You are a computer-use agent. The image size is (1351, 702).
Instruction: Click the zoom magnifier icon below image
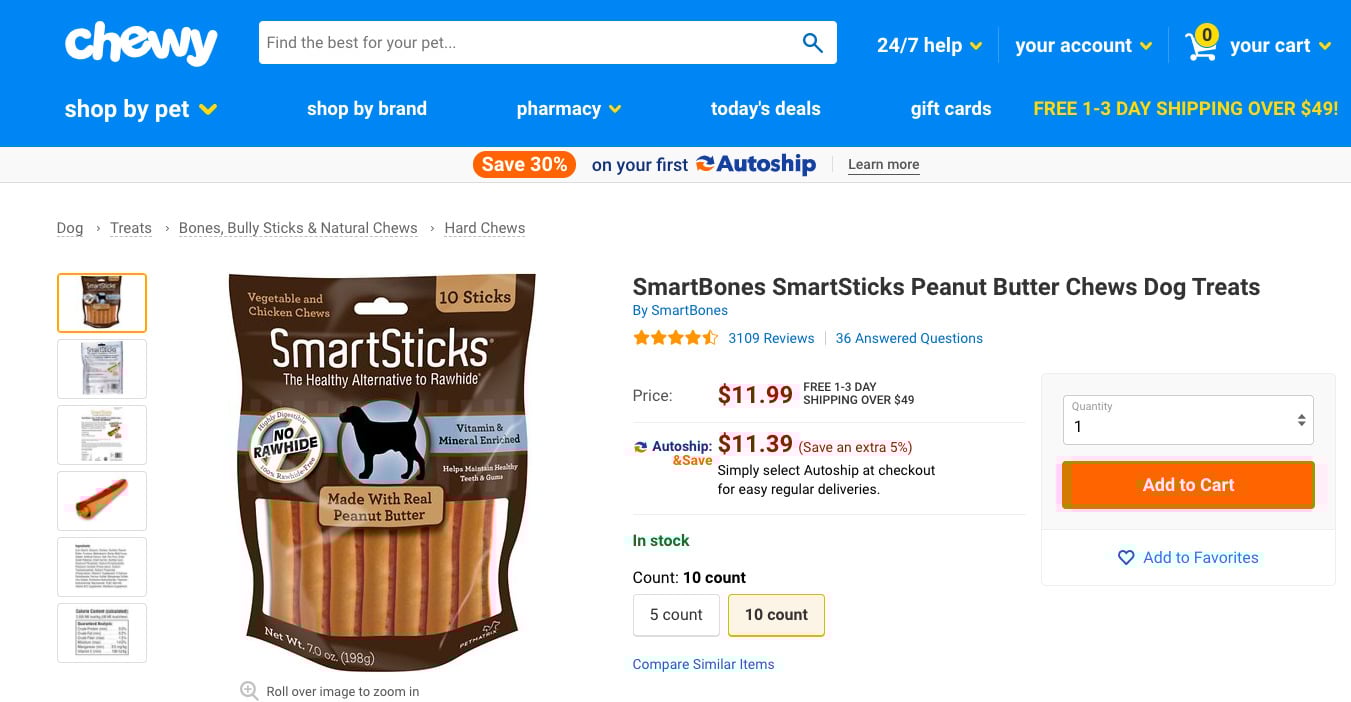click(249, 691)
